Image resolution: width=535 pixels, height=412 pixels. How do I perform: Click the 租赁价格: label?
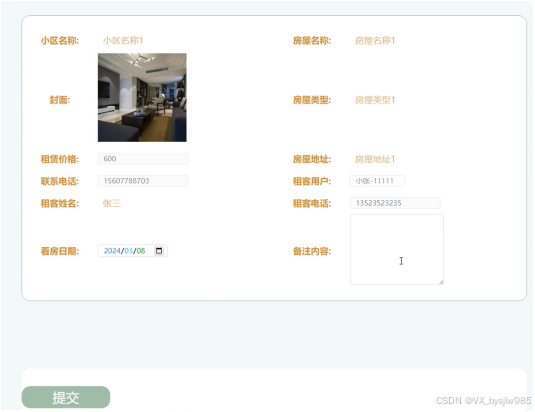[x=60, y=159]
